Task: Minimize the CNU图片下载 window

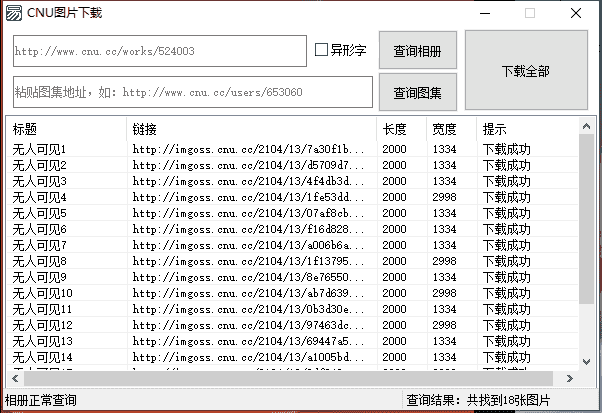Action: tap(483, 13)
